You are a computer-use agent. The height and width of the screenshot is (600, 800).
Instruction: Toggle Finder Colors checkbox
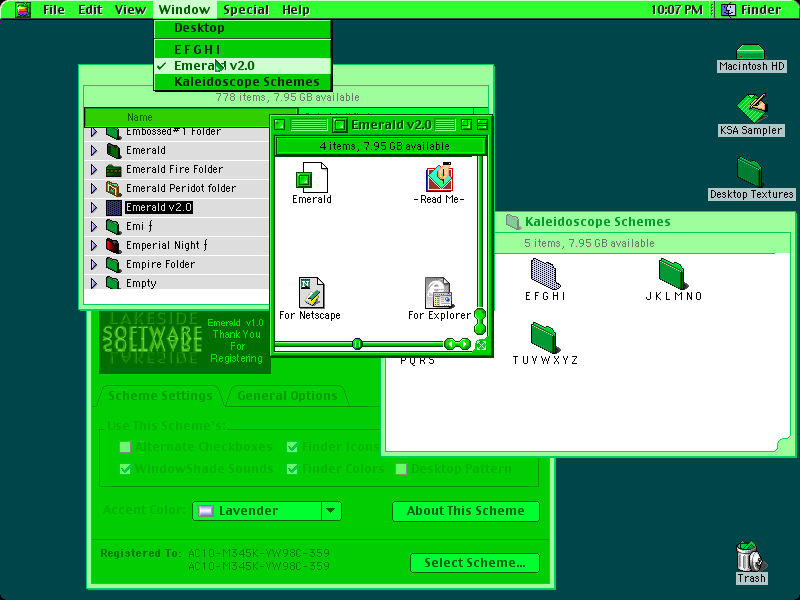pyautogui.click(x=292, y=468)
